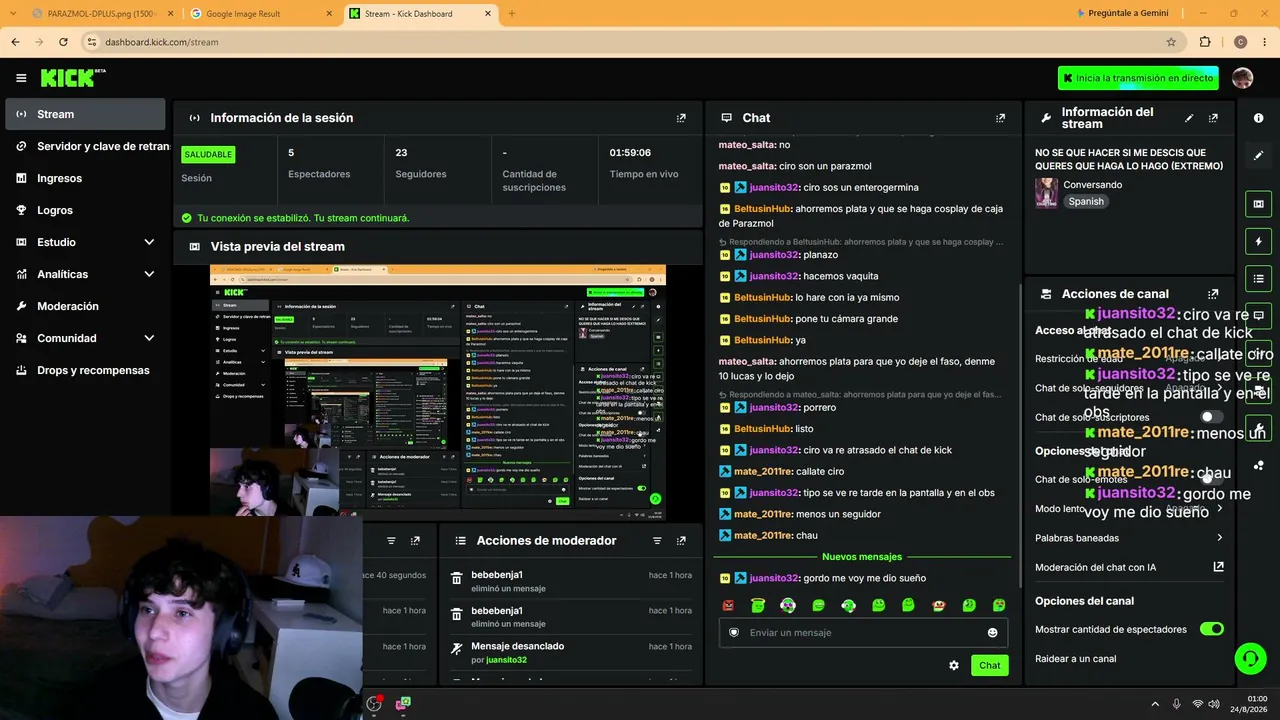Jump to Nuevos mensajes in chat
Viewport: 1280px width, 720px height.
pos(862,557)
